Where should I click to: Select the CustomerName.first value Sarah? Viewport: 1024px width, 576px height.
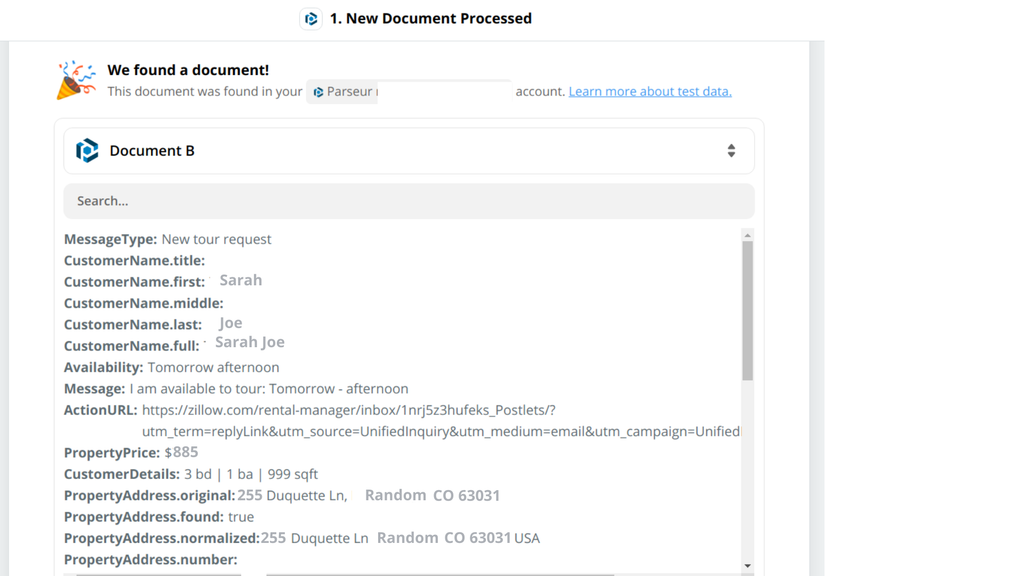240,280
